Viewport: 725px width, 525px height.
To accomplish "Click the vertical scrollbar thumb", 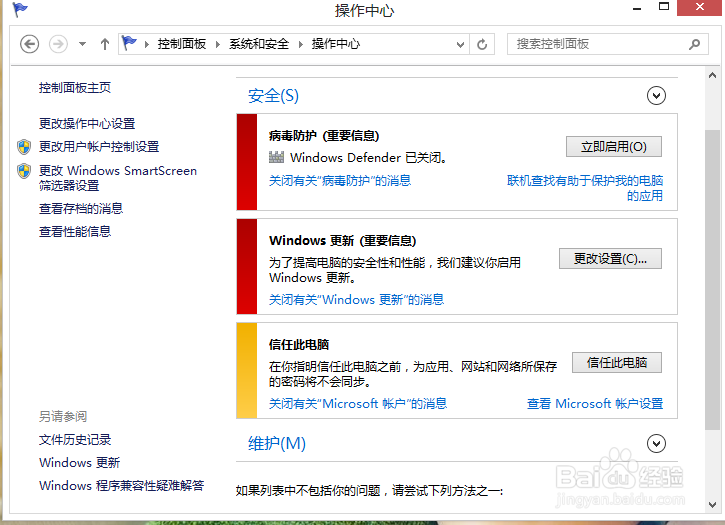I will pos(712,280).
